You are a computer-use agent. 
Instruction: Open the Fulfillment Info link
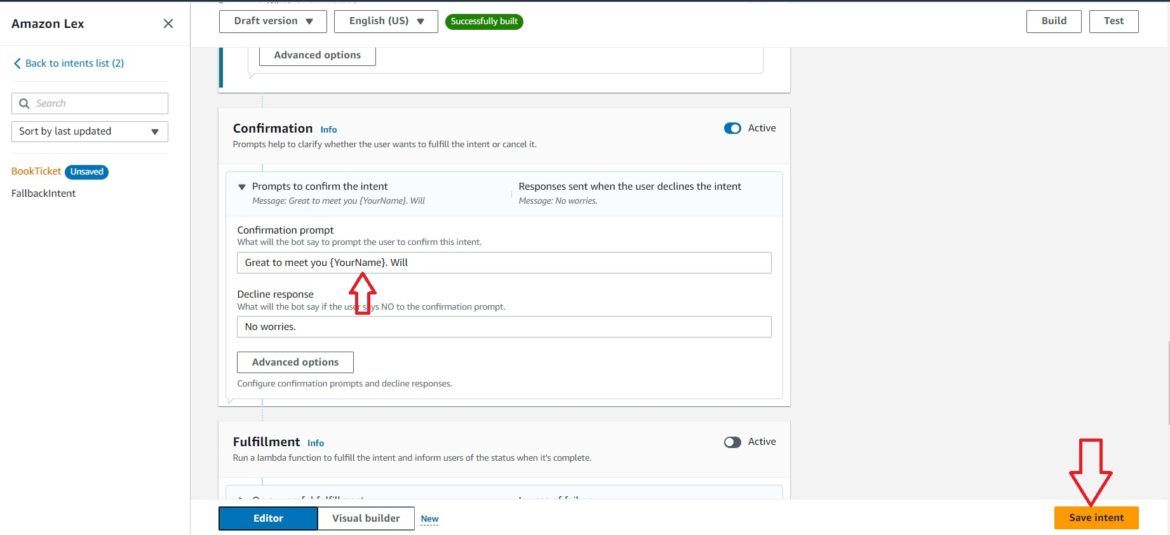315,443
